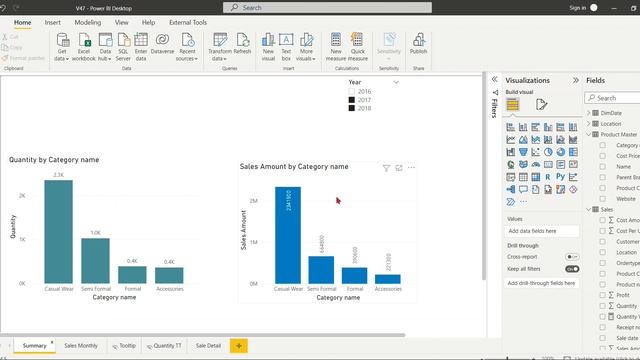640x360 pixels.
Task: Select the R script visual
Action: point(548,177)
